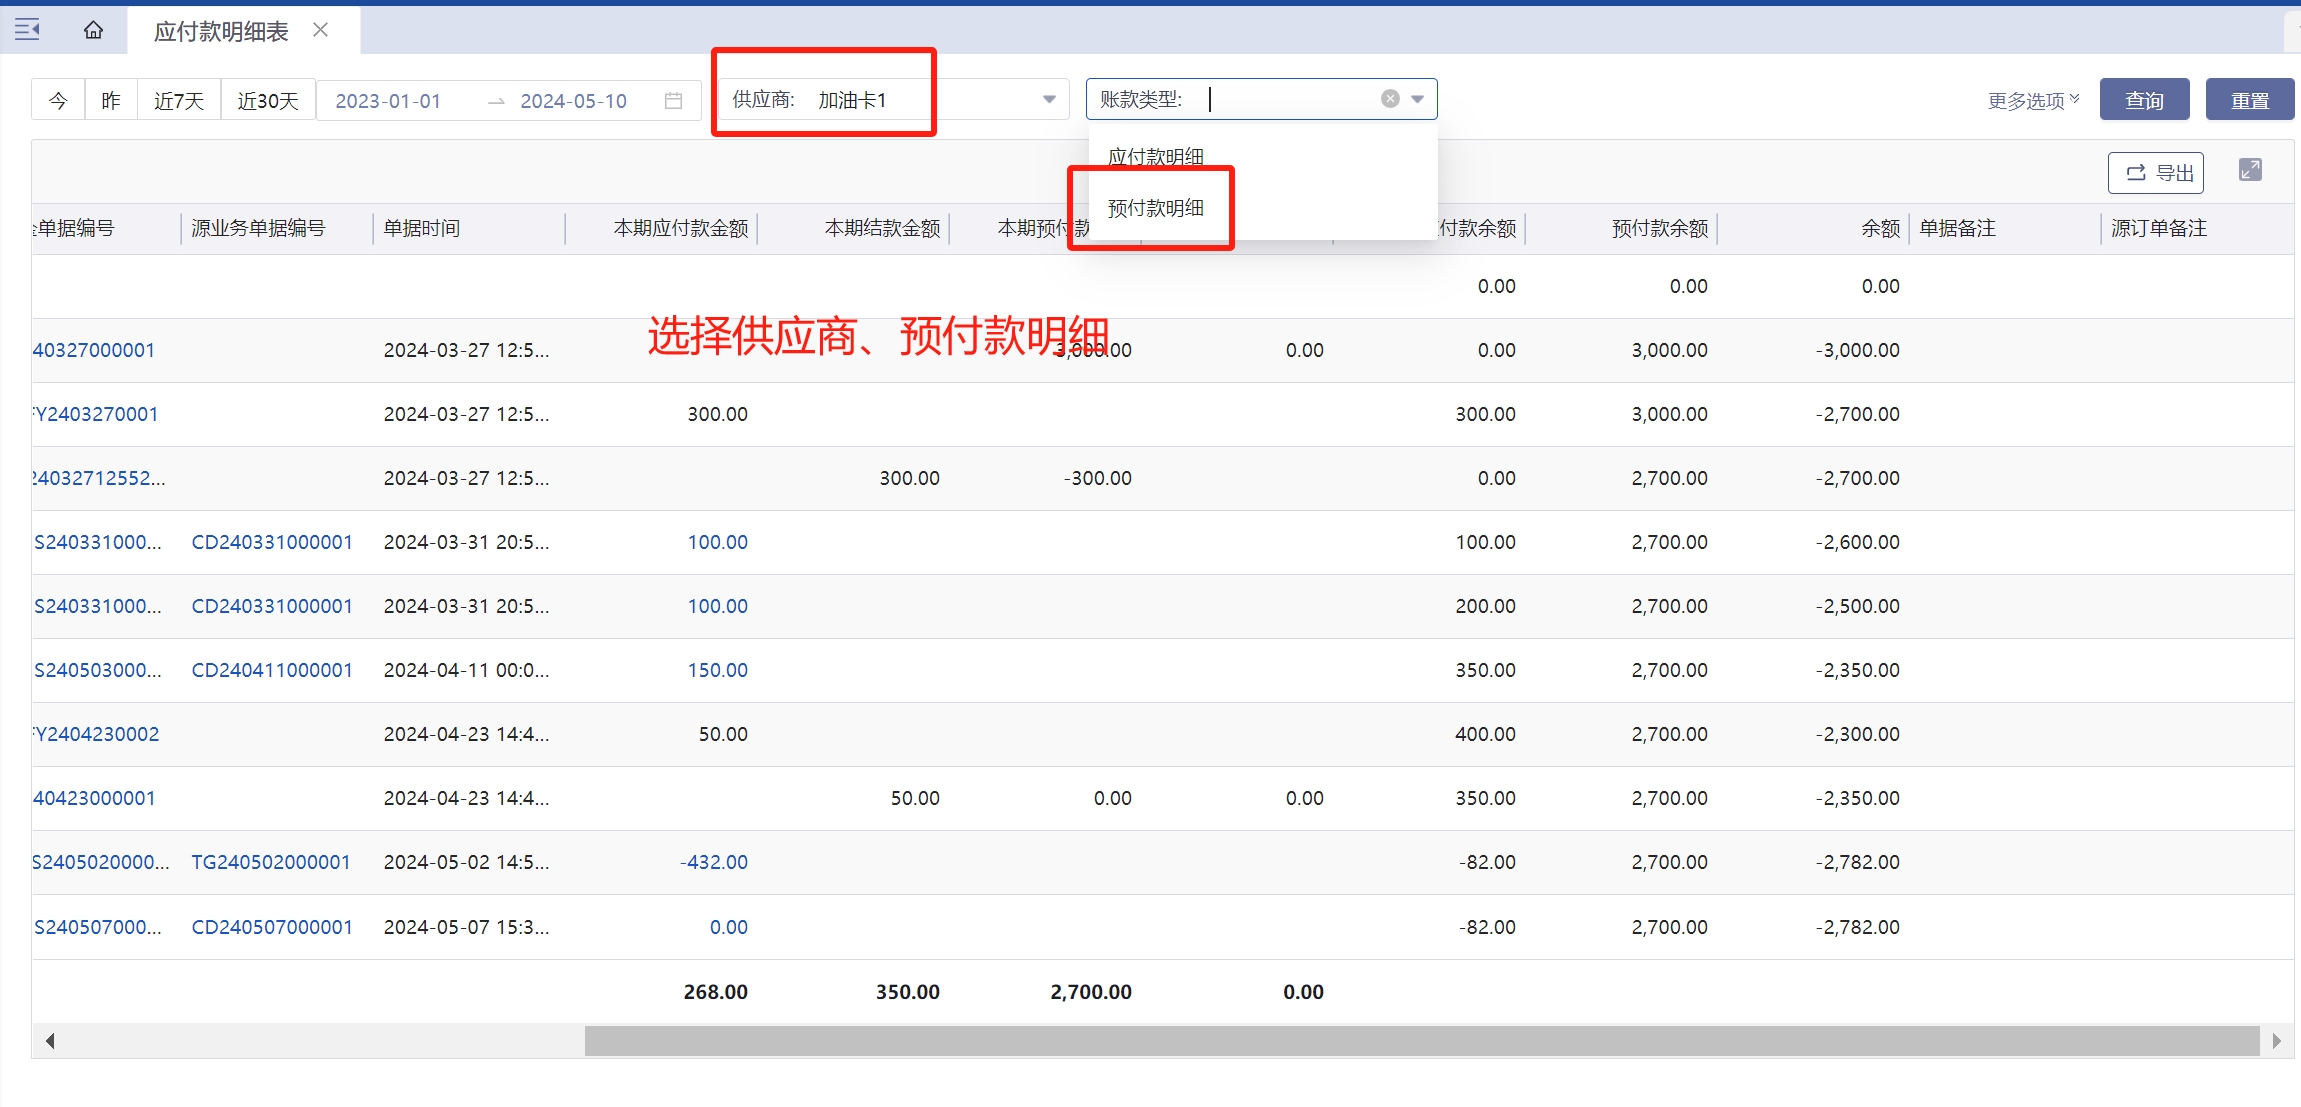Open source order link CD240507000001
Image resolution: width=2301 pixels, height=1107 pixels.
coord(272,927)
